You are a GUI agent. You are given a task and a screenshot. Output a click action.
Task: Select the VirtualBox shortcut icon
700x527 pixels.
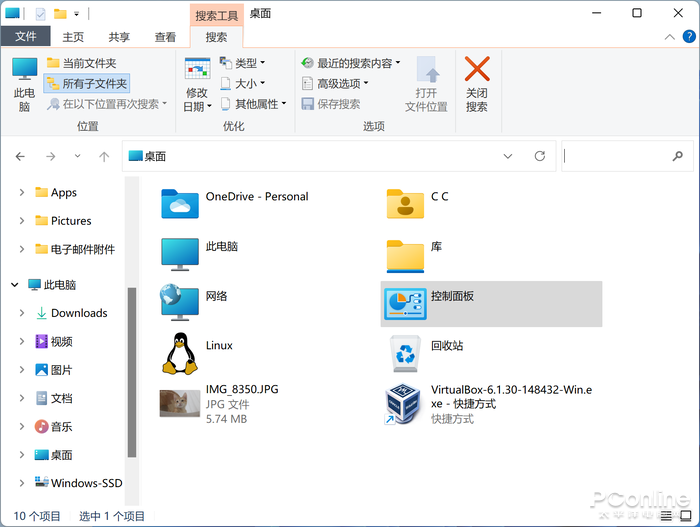(403, 404)
